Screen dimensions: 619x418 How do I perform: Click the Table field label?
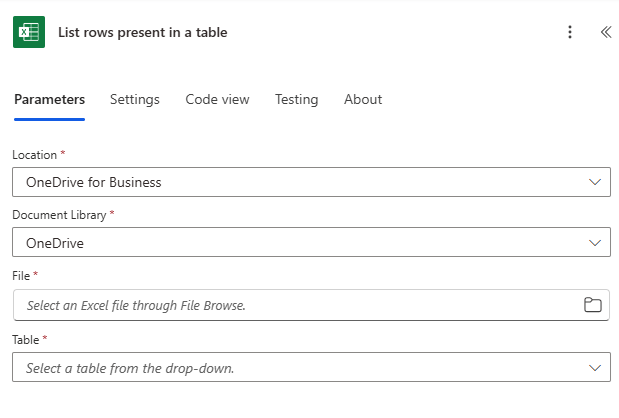click(x=26, y=339)
